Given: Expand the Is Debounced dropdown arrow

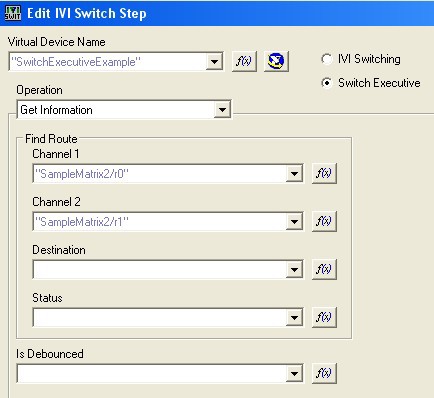Looking at the screenshot, I should tap(294, 373).
